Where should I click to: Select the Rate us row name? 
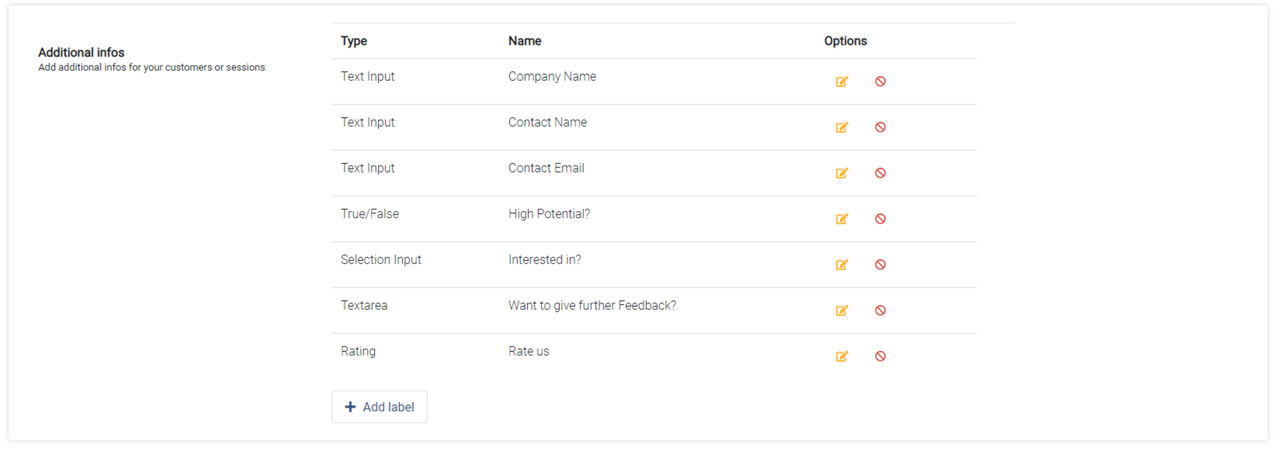click(529, 351)
